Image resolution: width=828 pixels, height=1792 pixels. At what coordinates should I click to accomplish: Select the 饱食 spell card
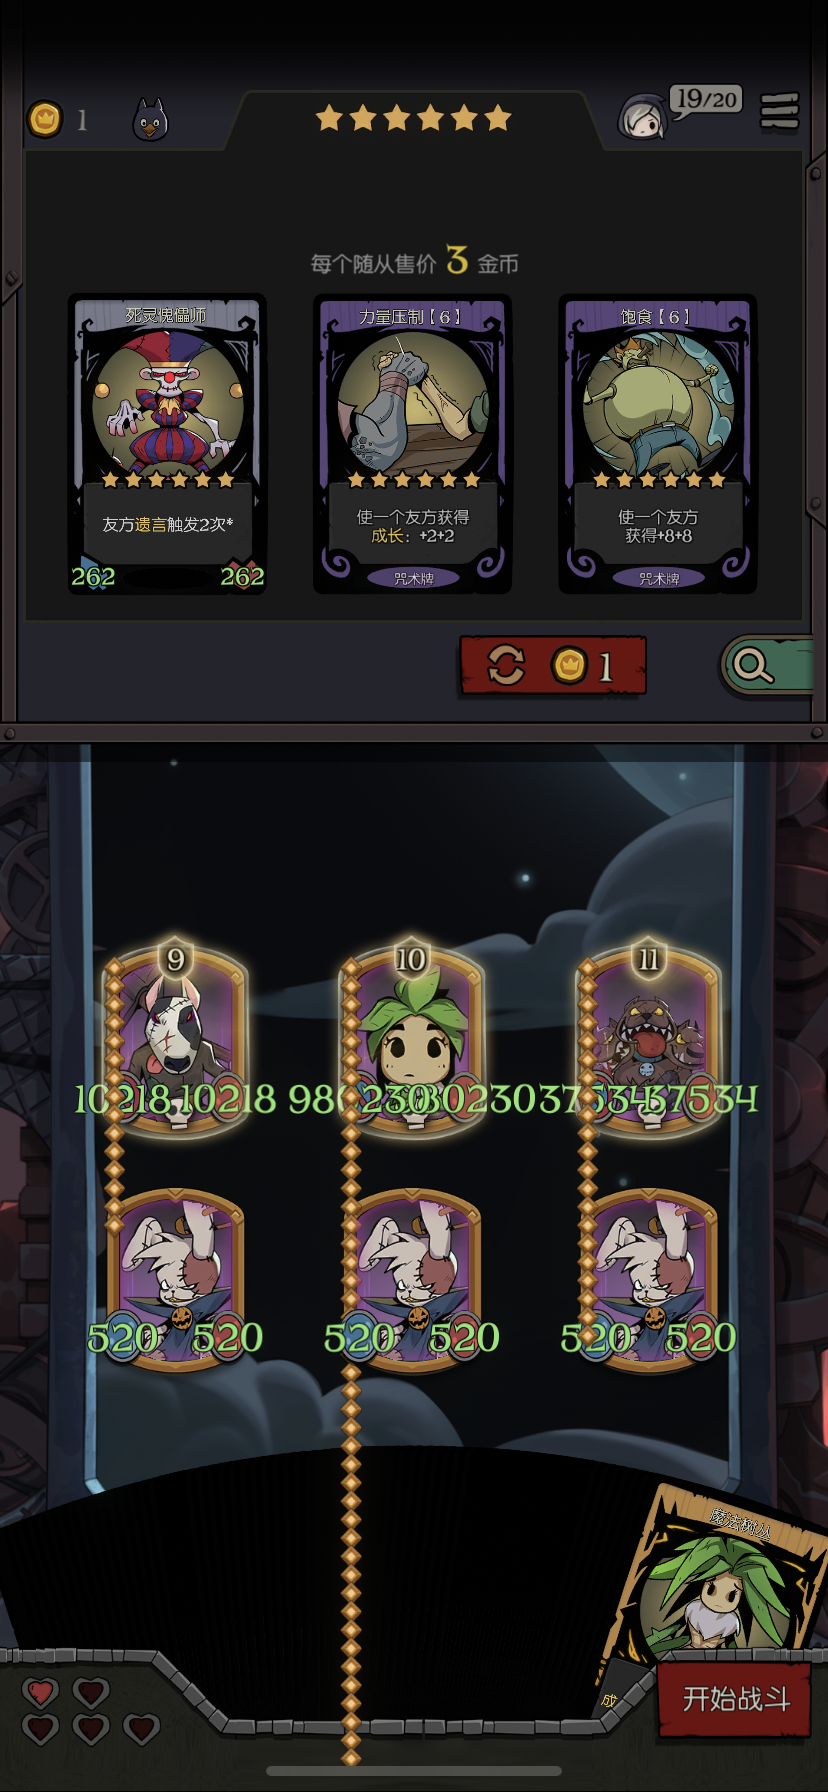tap(658, 444)
